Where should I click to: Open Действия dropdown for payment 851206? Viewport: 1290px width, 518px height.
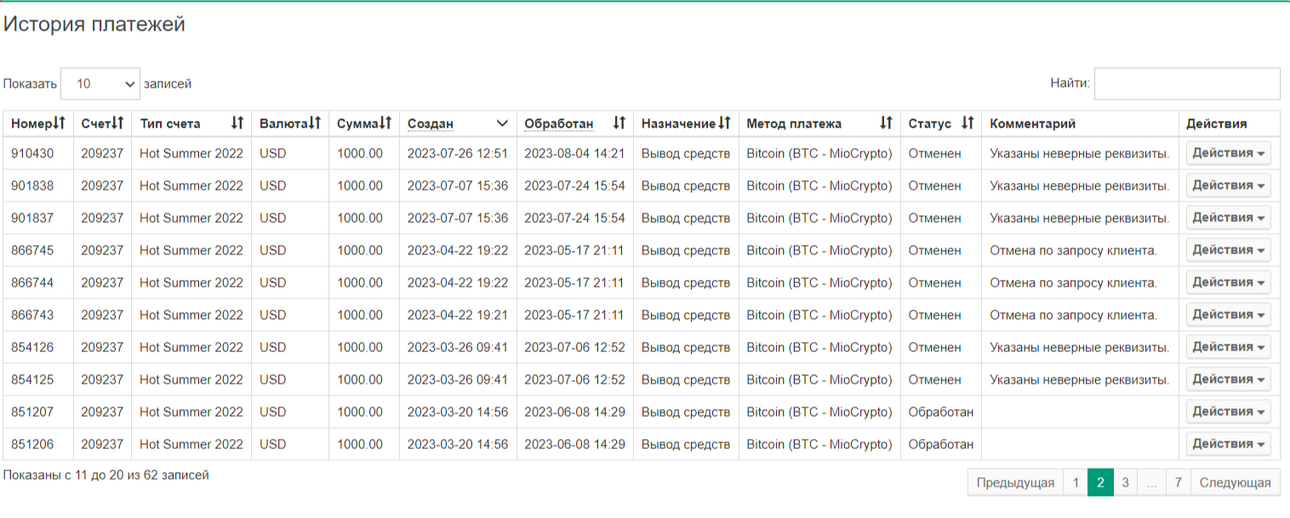(1228, 444)
